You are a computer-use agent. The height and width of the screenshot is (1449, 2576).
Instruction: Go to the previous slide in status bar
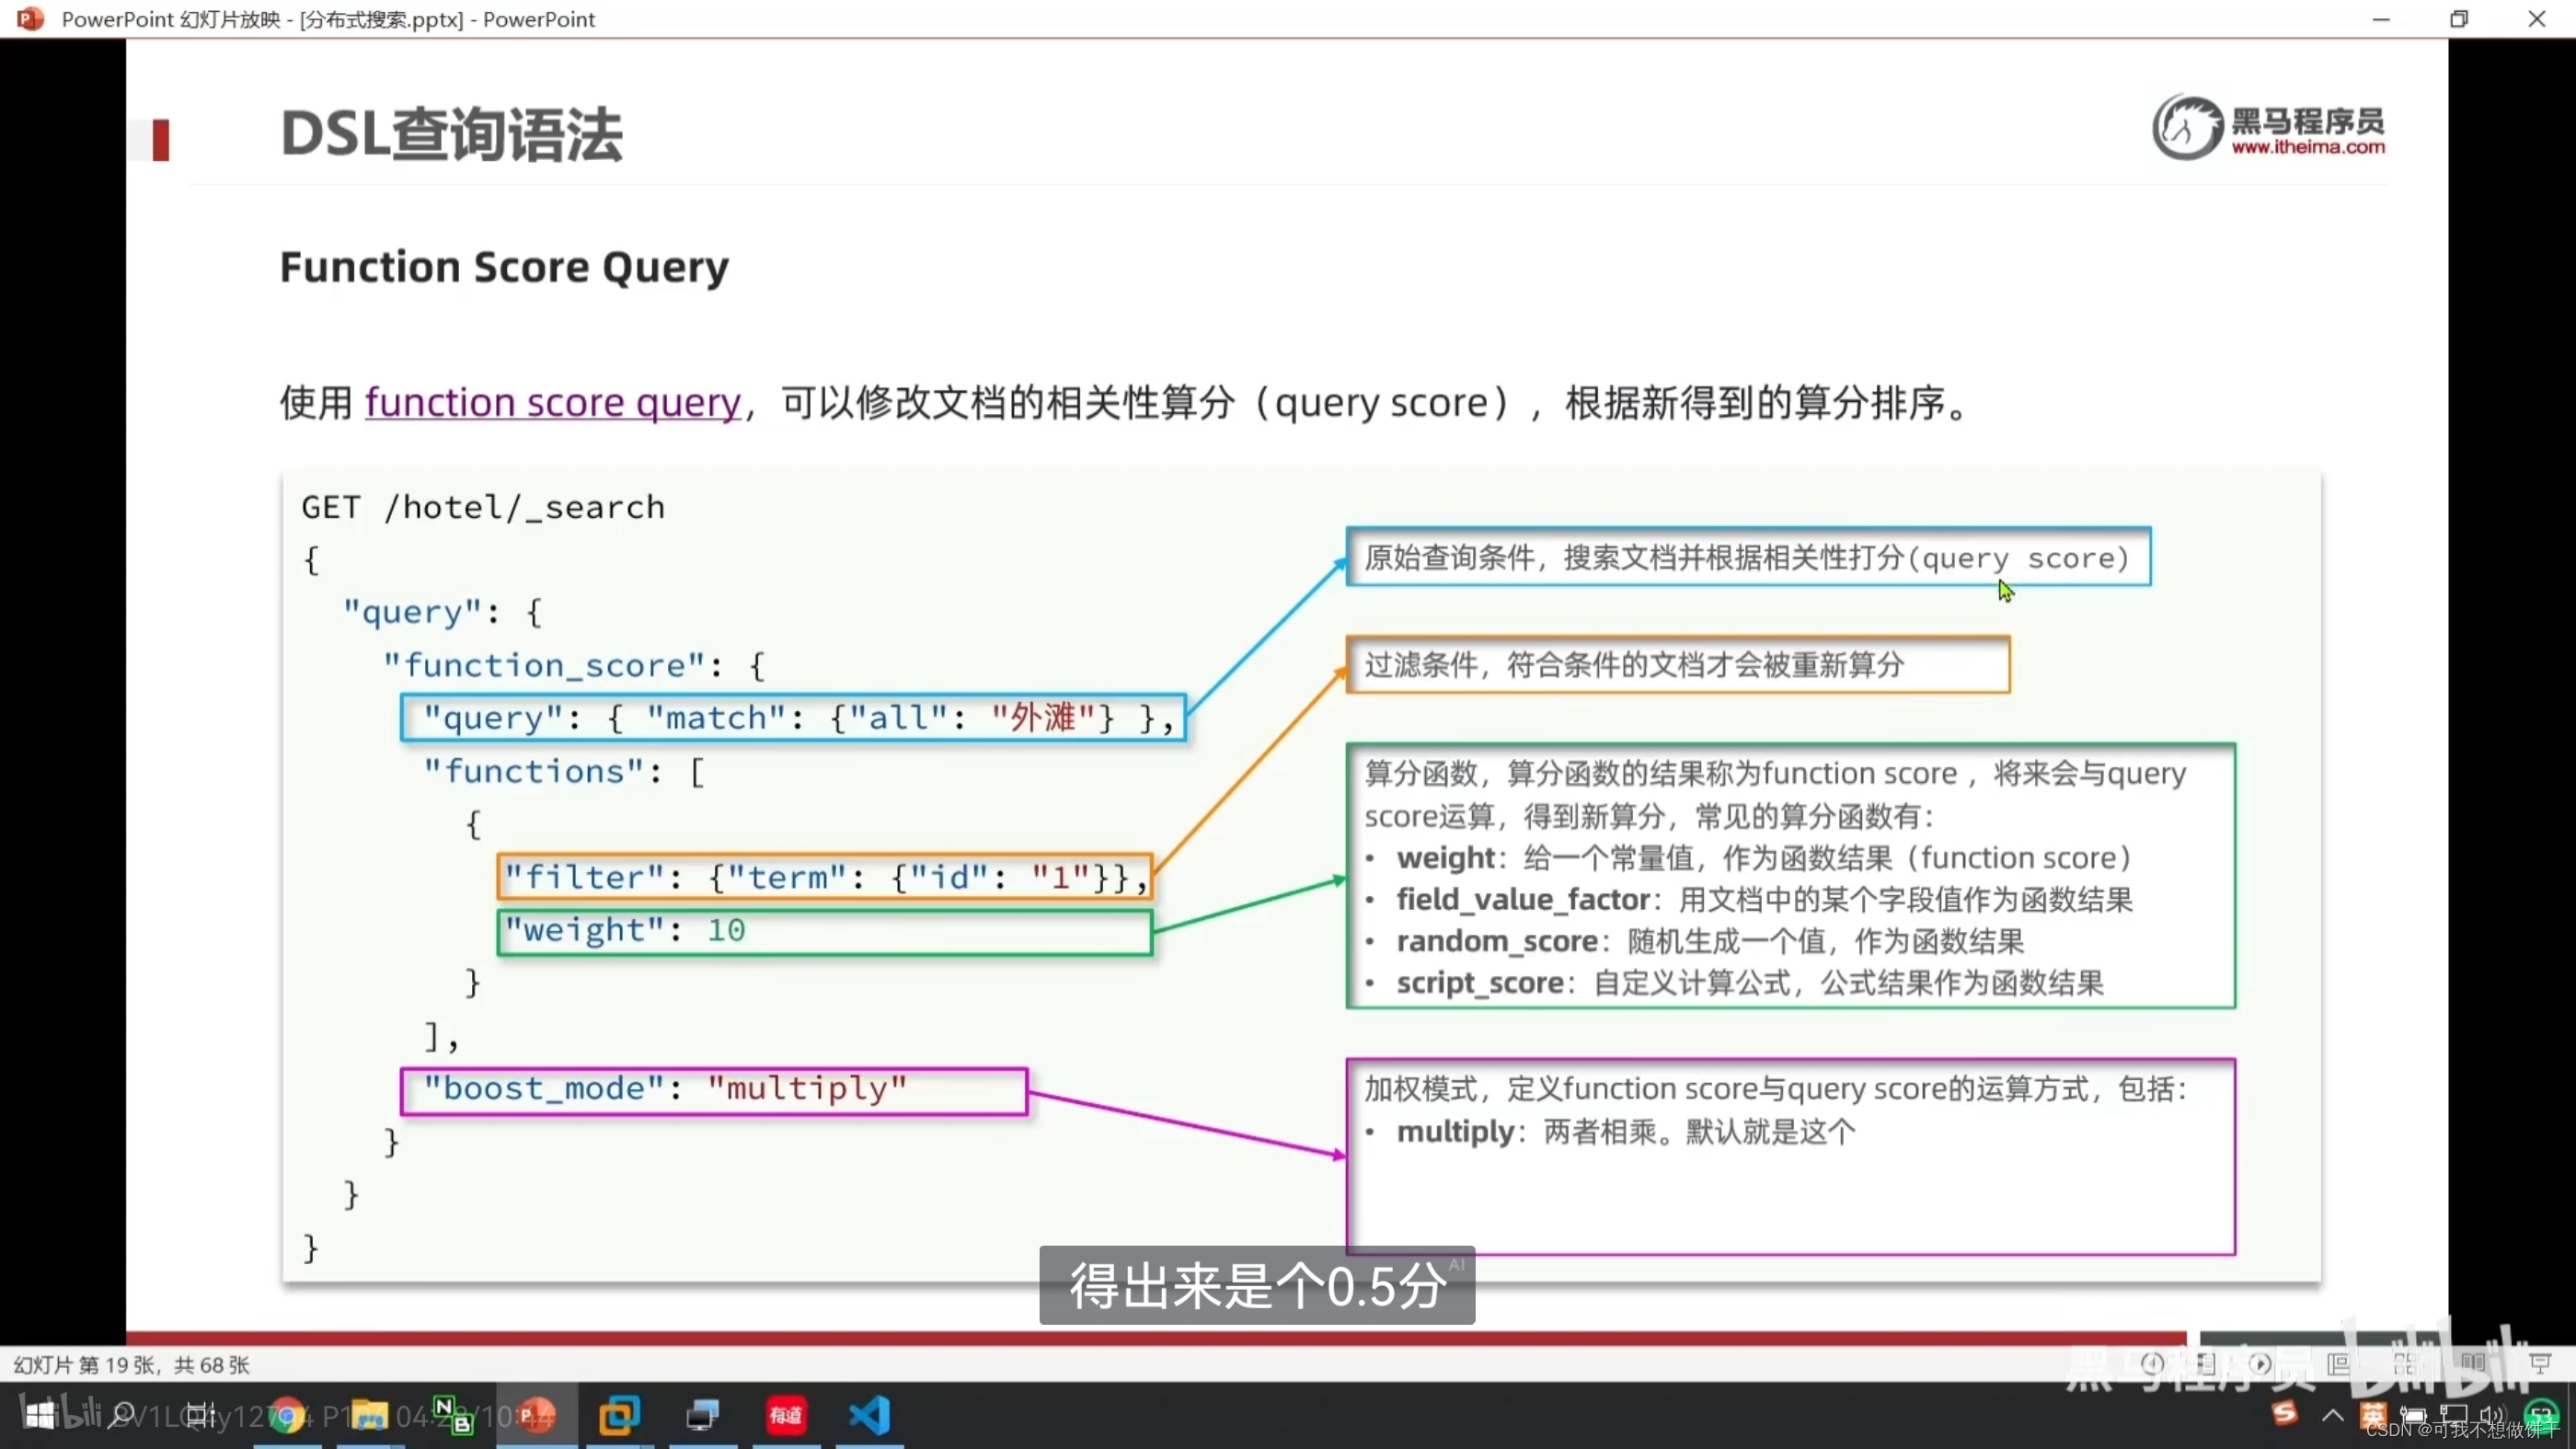[2152, 1364]
